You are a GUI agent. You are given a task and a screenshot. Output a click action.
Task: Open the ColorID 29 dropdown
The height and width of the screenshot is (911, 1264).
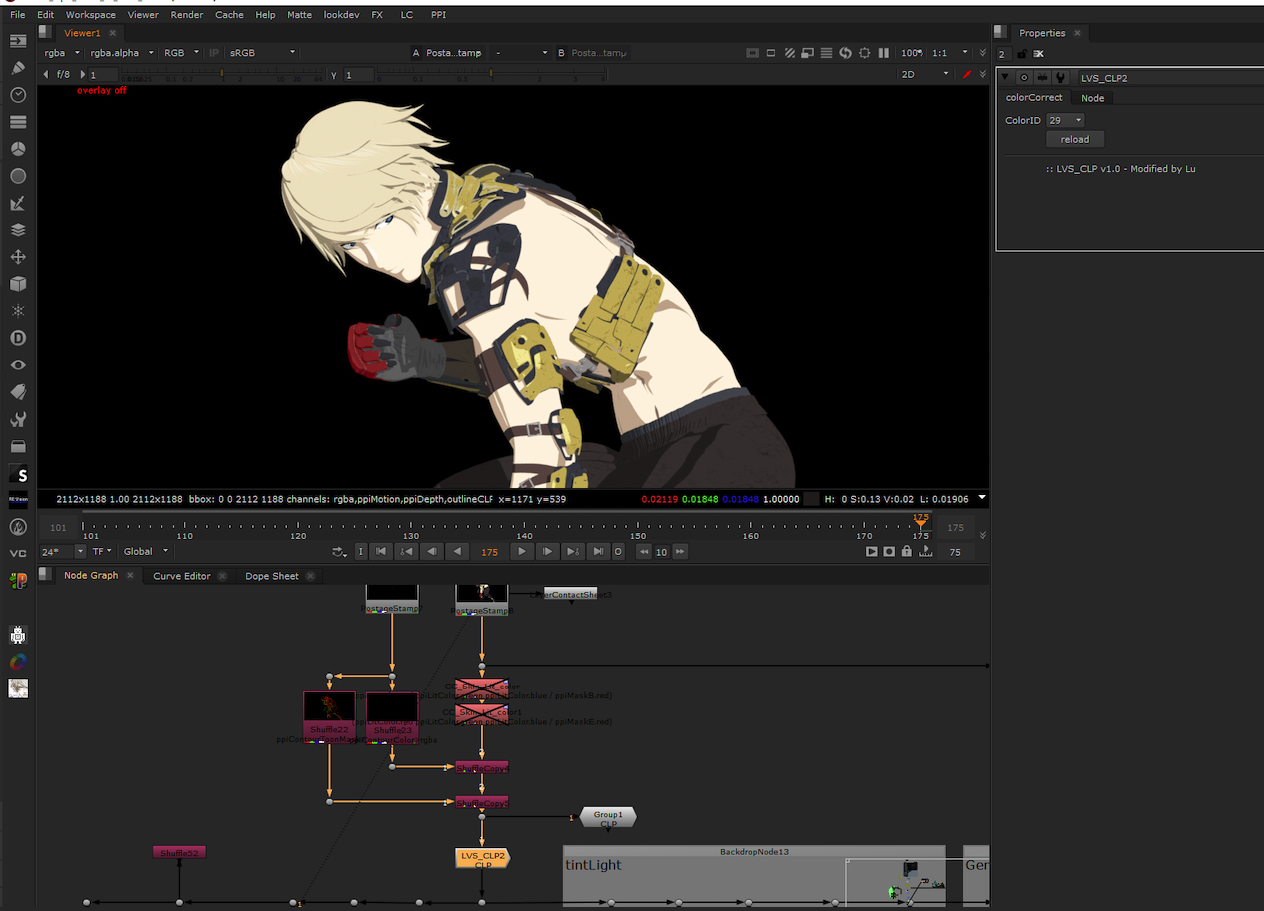(x=1065, y=120)
